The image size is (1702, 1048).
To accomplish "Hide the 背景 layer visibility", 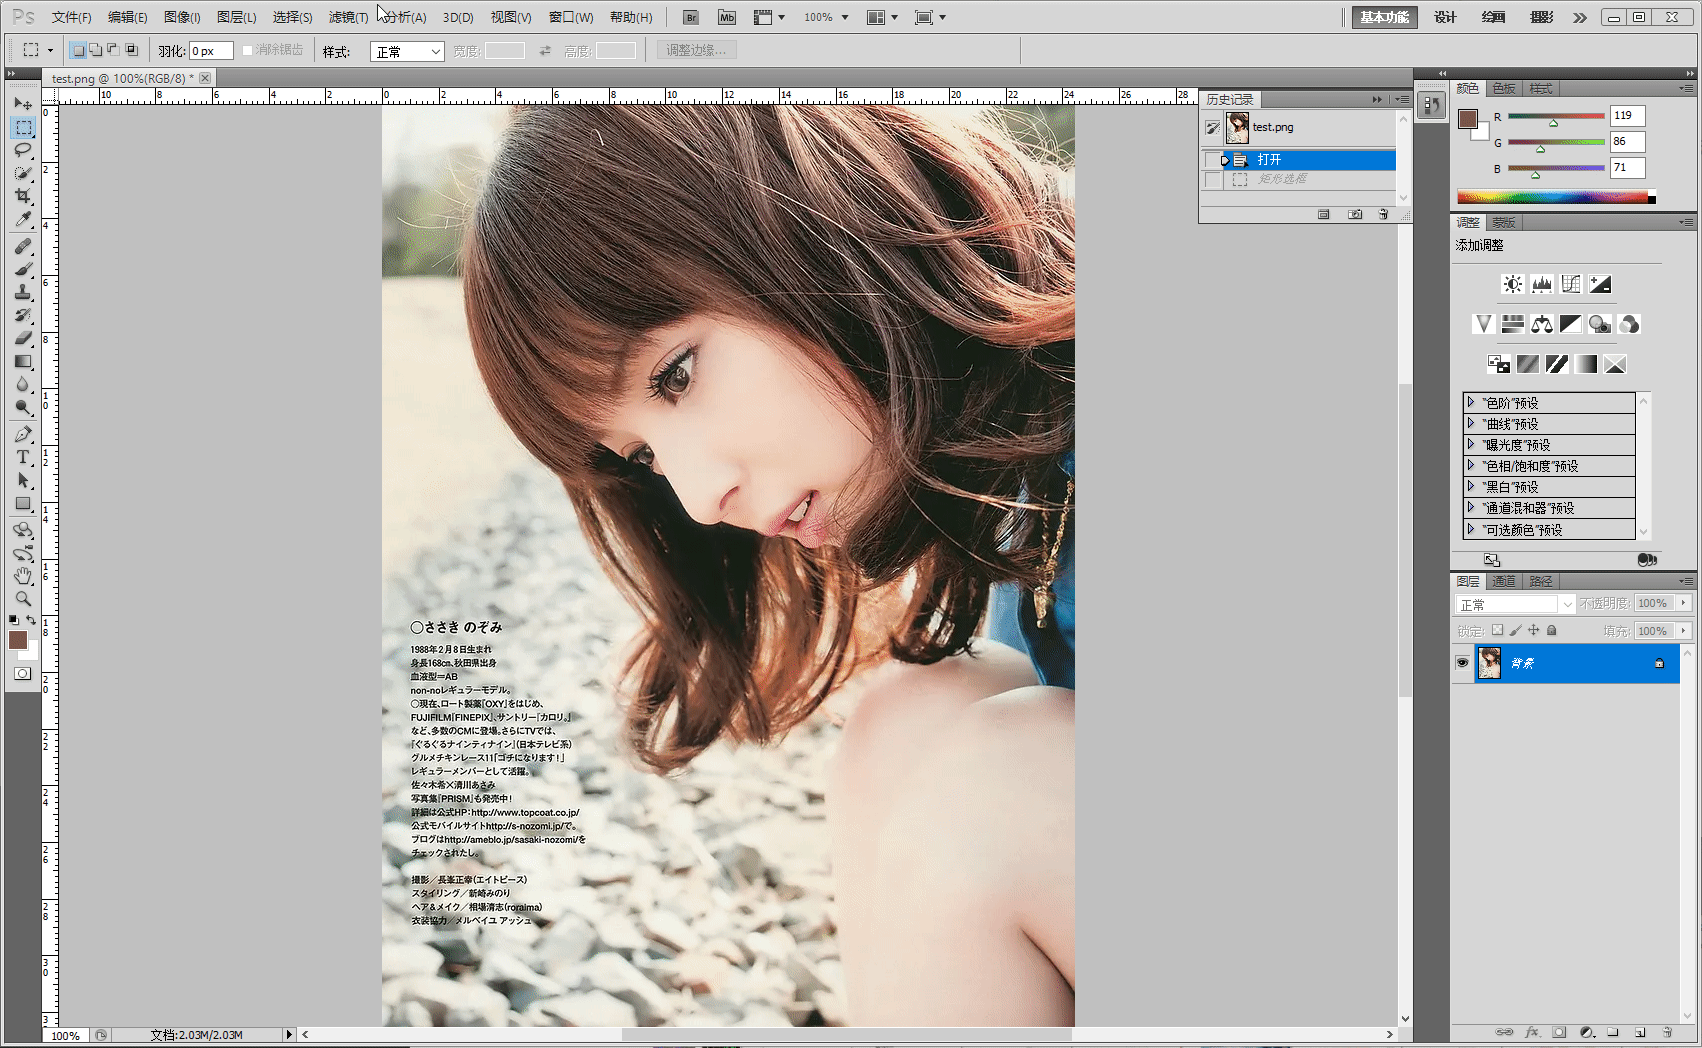I will point(1462,663).
